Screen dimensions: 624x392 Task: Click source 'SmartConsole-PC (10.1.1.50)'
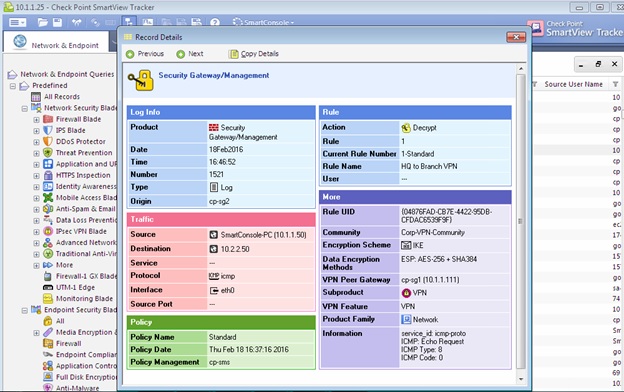point(263,235)
